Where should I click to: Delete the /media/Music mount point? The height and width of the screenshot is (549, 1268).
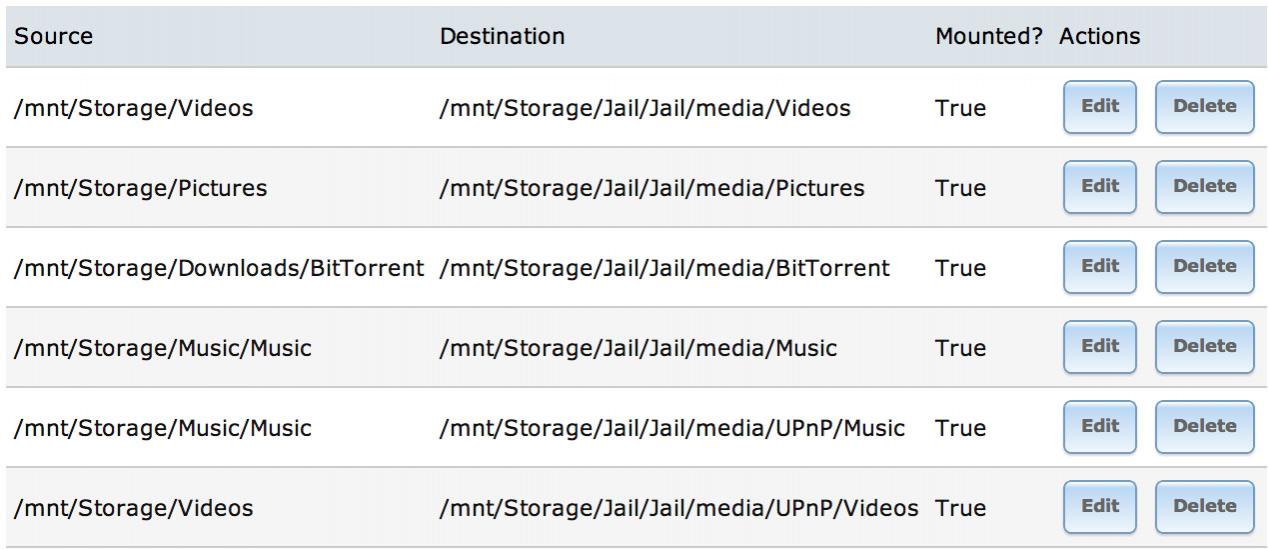point(1204,347)
